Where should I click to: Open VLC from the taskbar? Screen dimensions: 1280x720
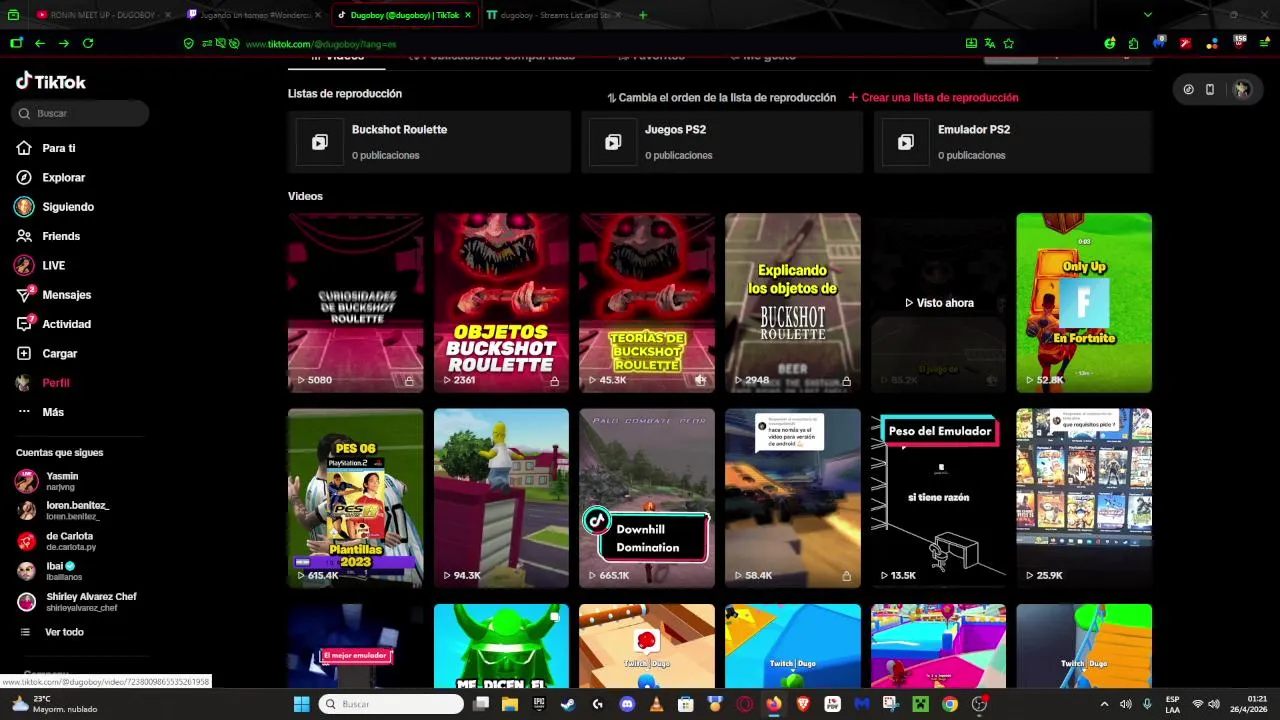pos(656,704)
